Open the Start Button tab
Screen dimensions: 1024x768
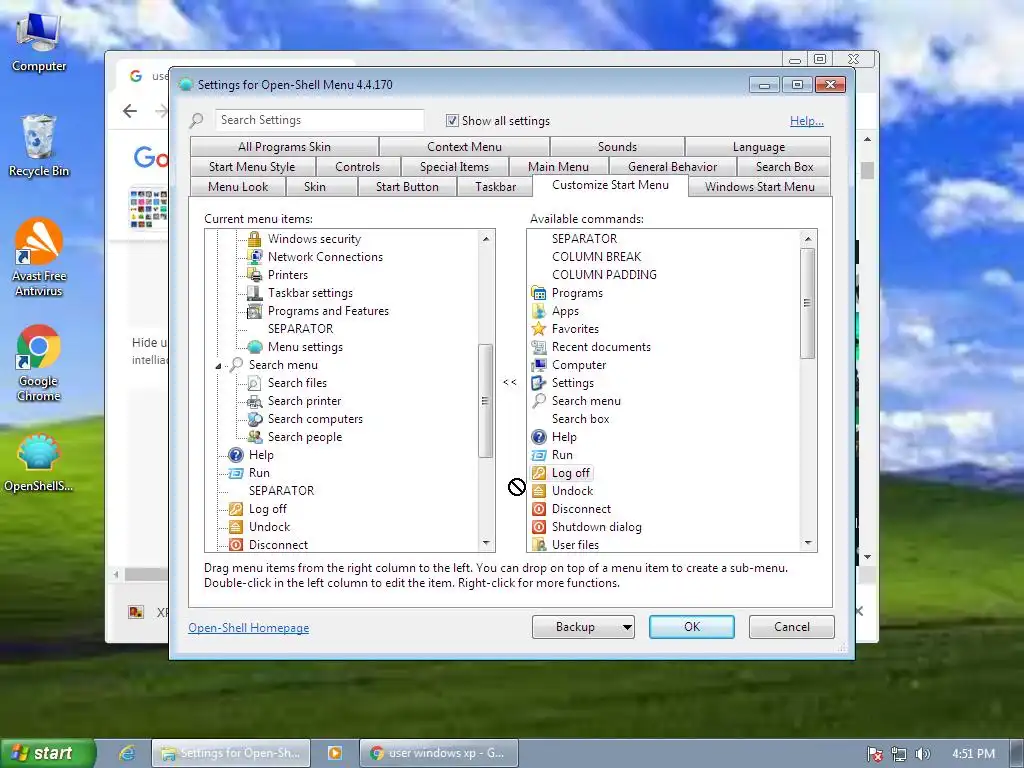[x=407, y=187]
